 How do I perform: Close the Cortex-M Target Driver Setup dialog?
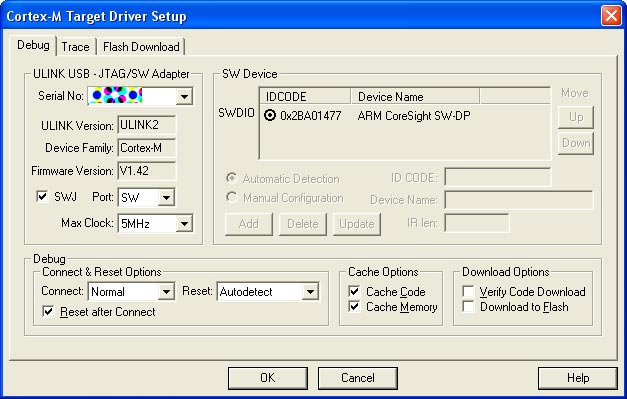pos(611,16)
